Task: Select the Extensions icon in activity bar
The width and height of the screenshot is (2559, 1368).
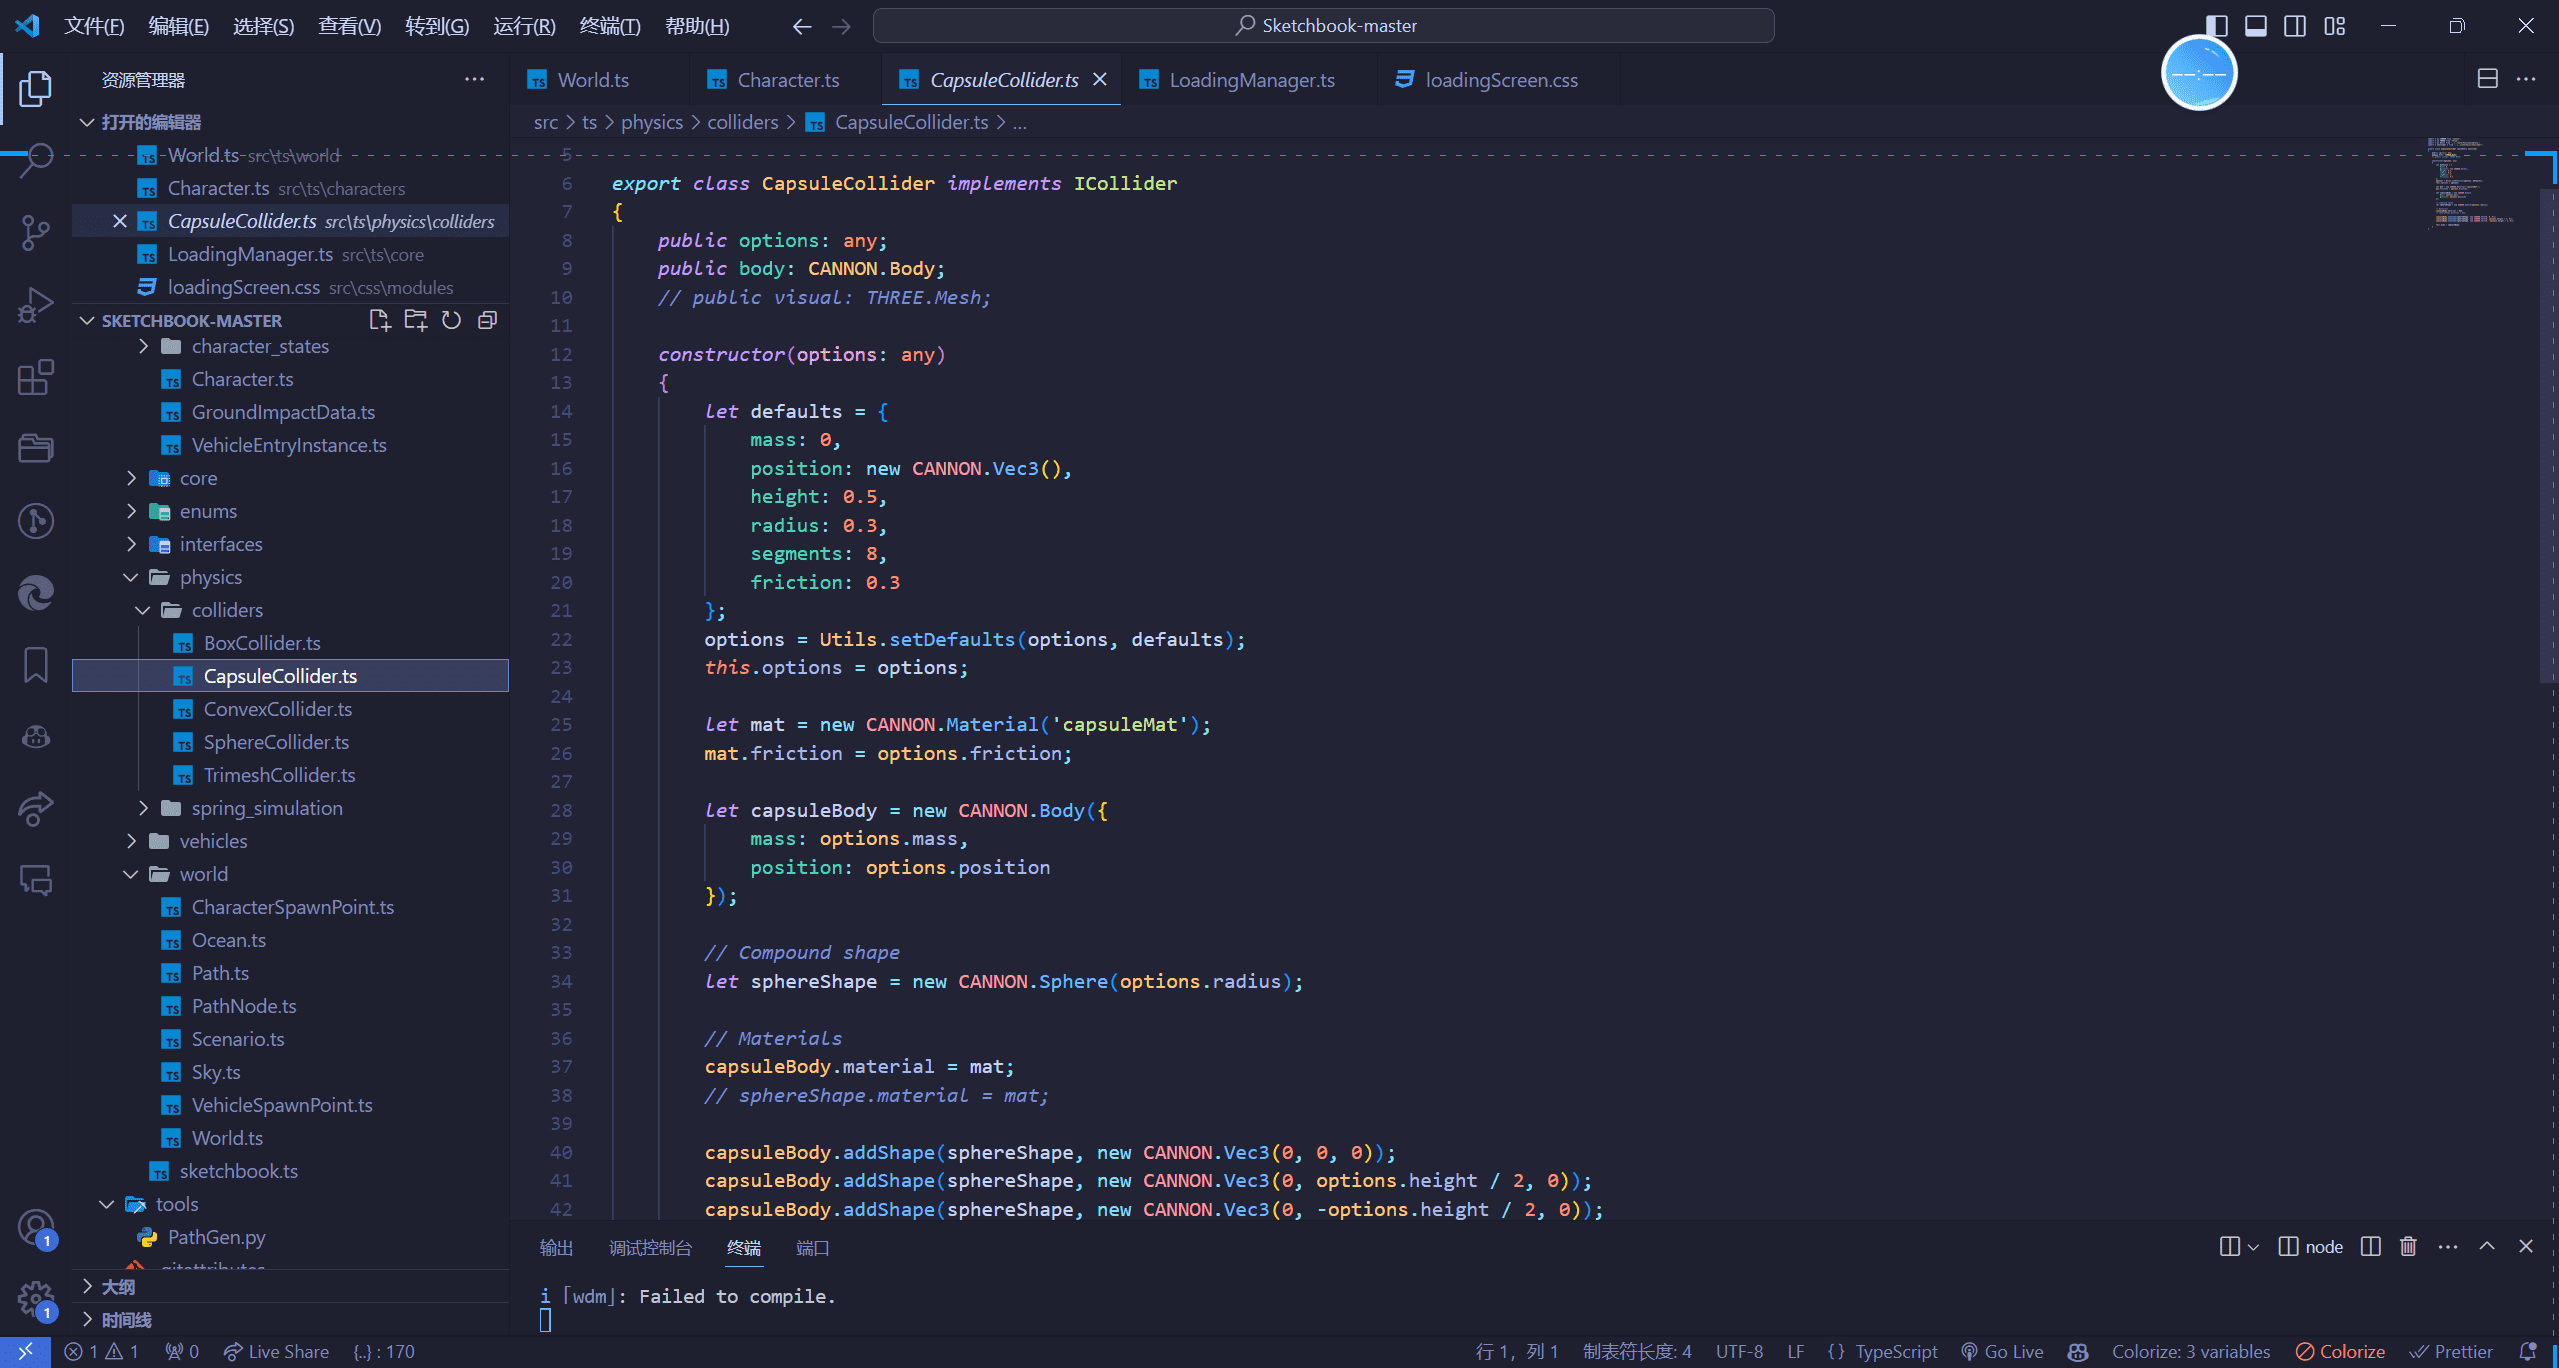Action: coord(37,378)
